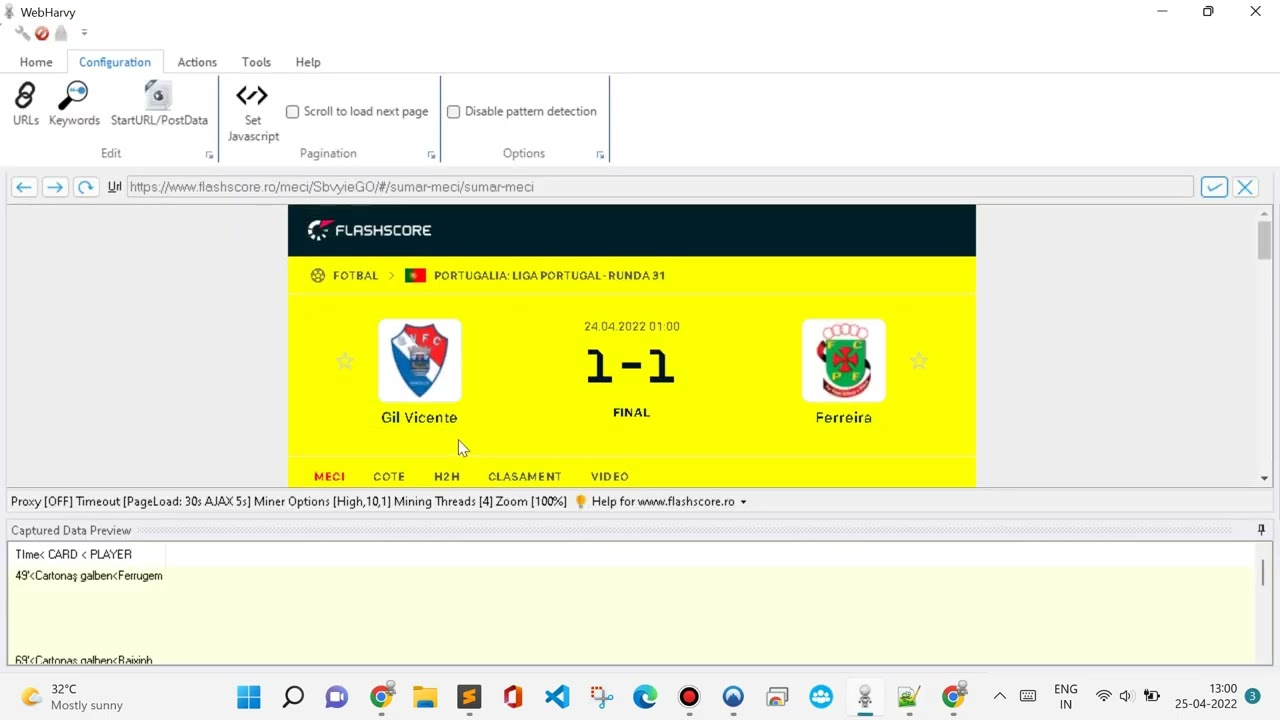Confirm the URL with the checkmark button
This screenshot has height=720, width=1280.
1214,187
